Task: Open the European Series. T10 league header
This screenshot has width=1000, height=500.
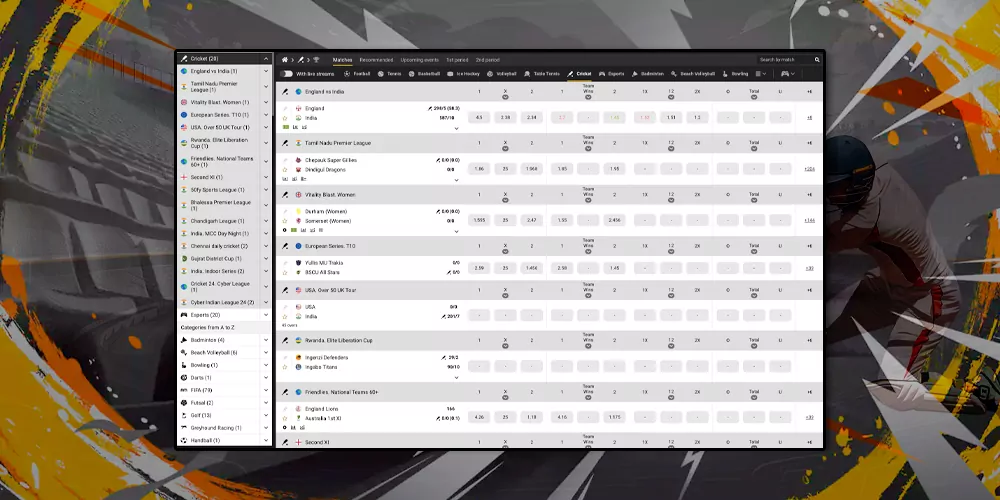Action: click(332, 246)
